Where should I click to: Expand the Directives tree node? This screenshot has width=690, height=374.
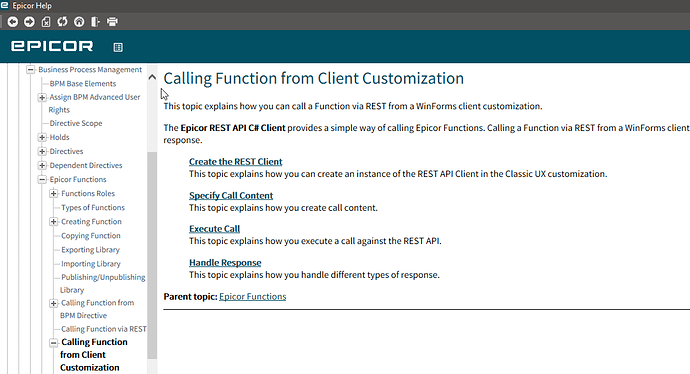[x=42, y=151]
